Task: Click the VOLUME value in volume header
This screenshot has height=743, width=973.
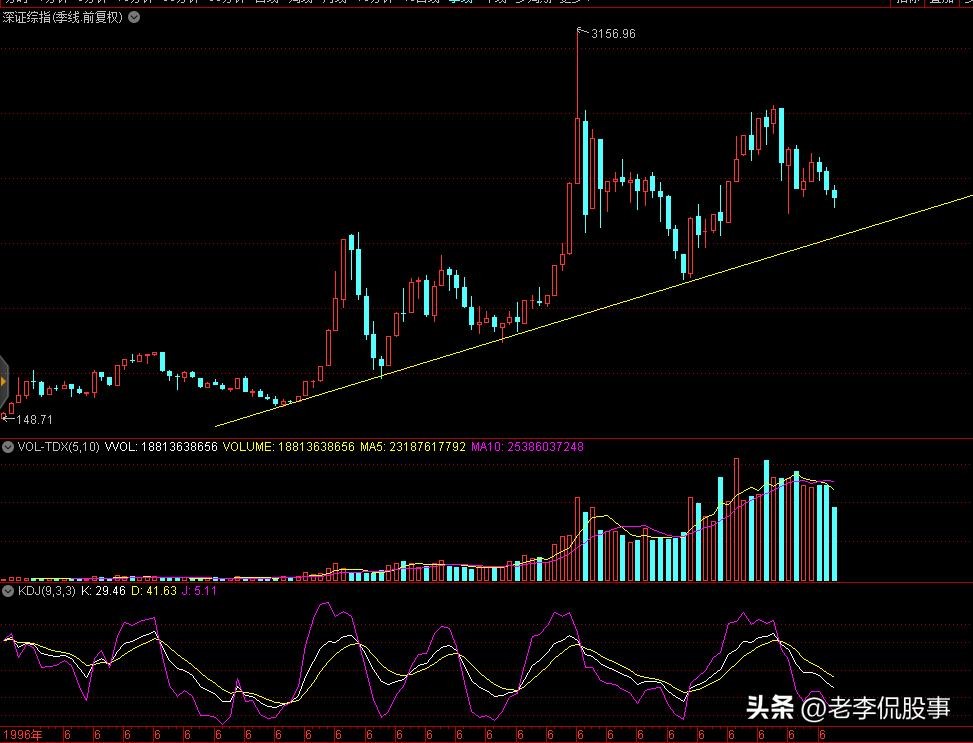Action: point(271,447)
